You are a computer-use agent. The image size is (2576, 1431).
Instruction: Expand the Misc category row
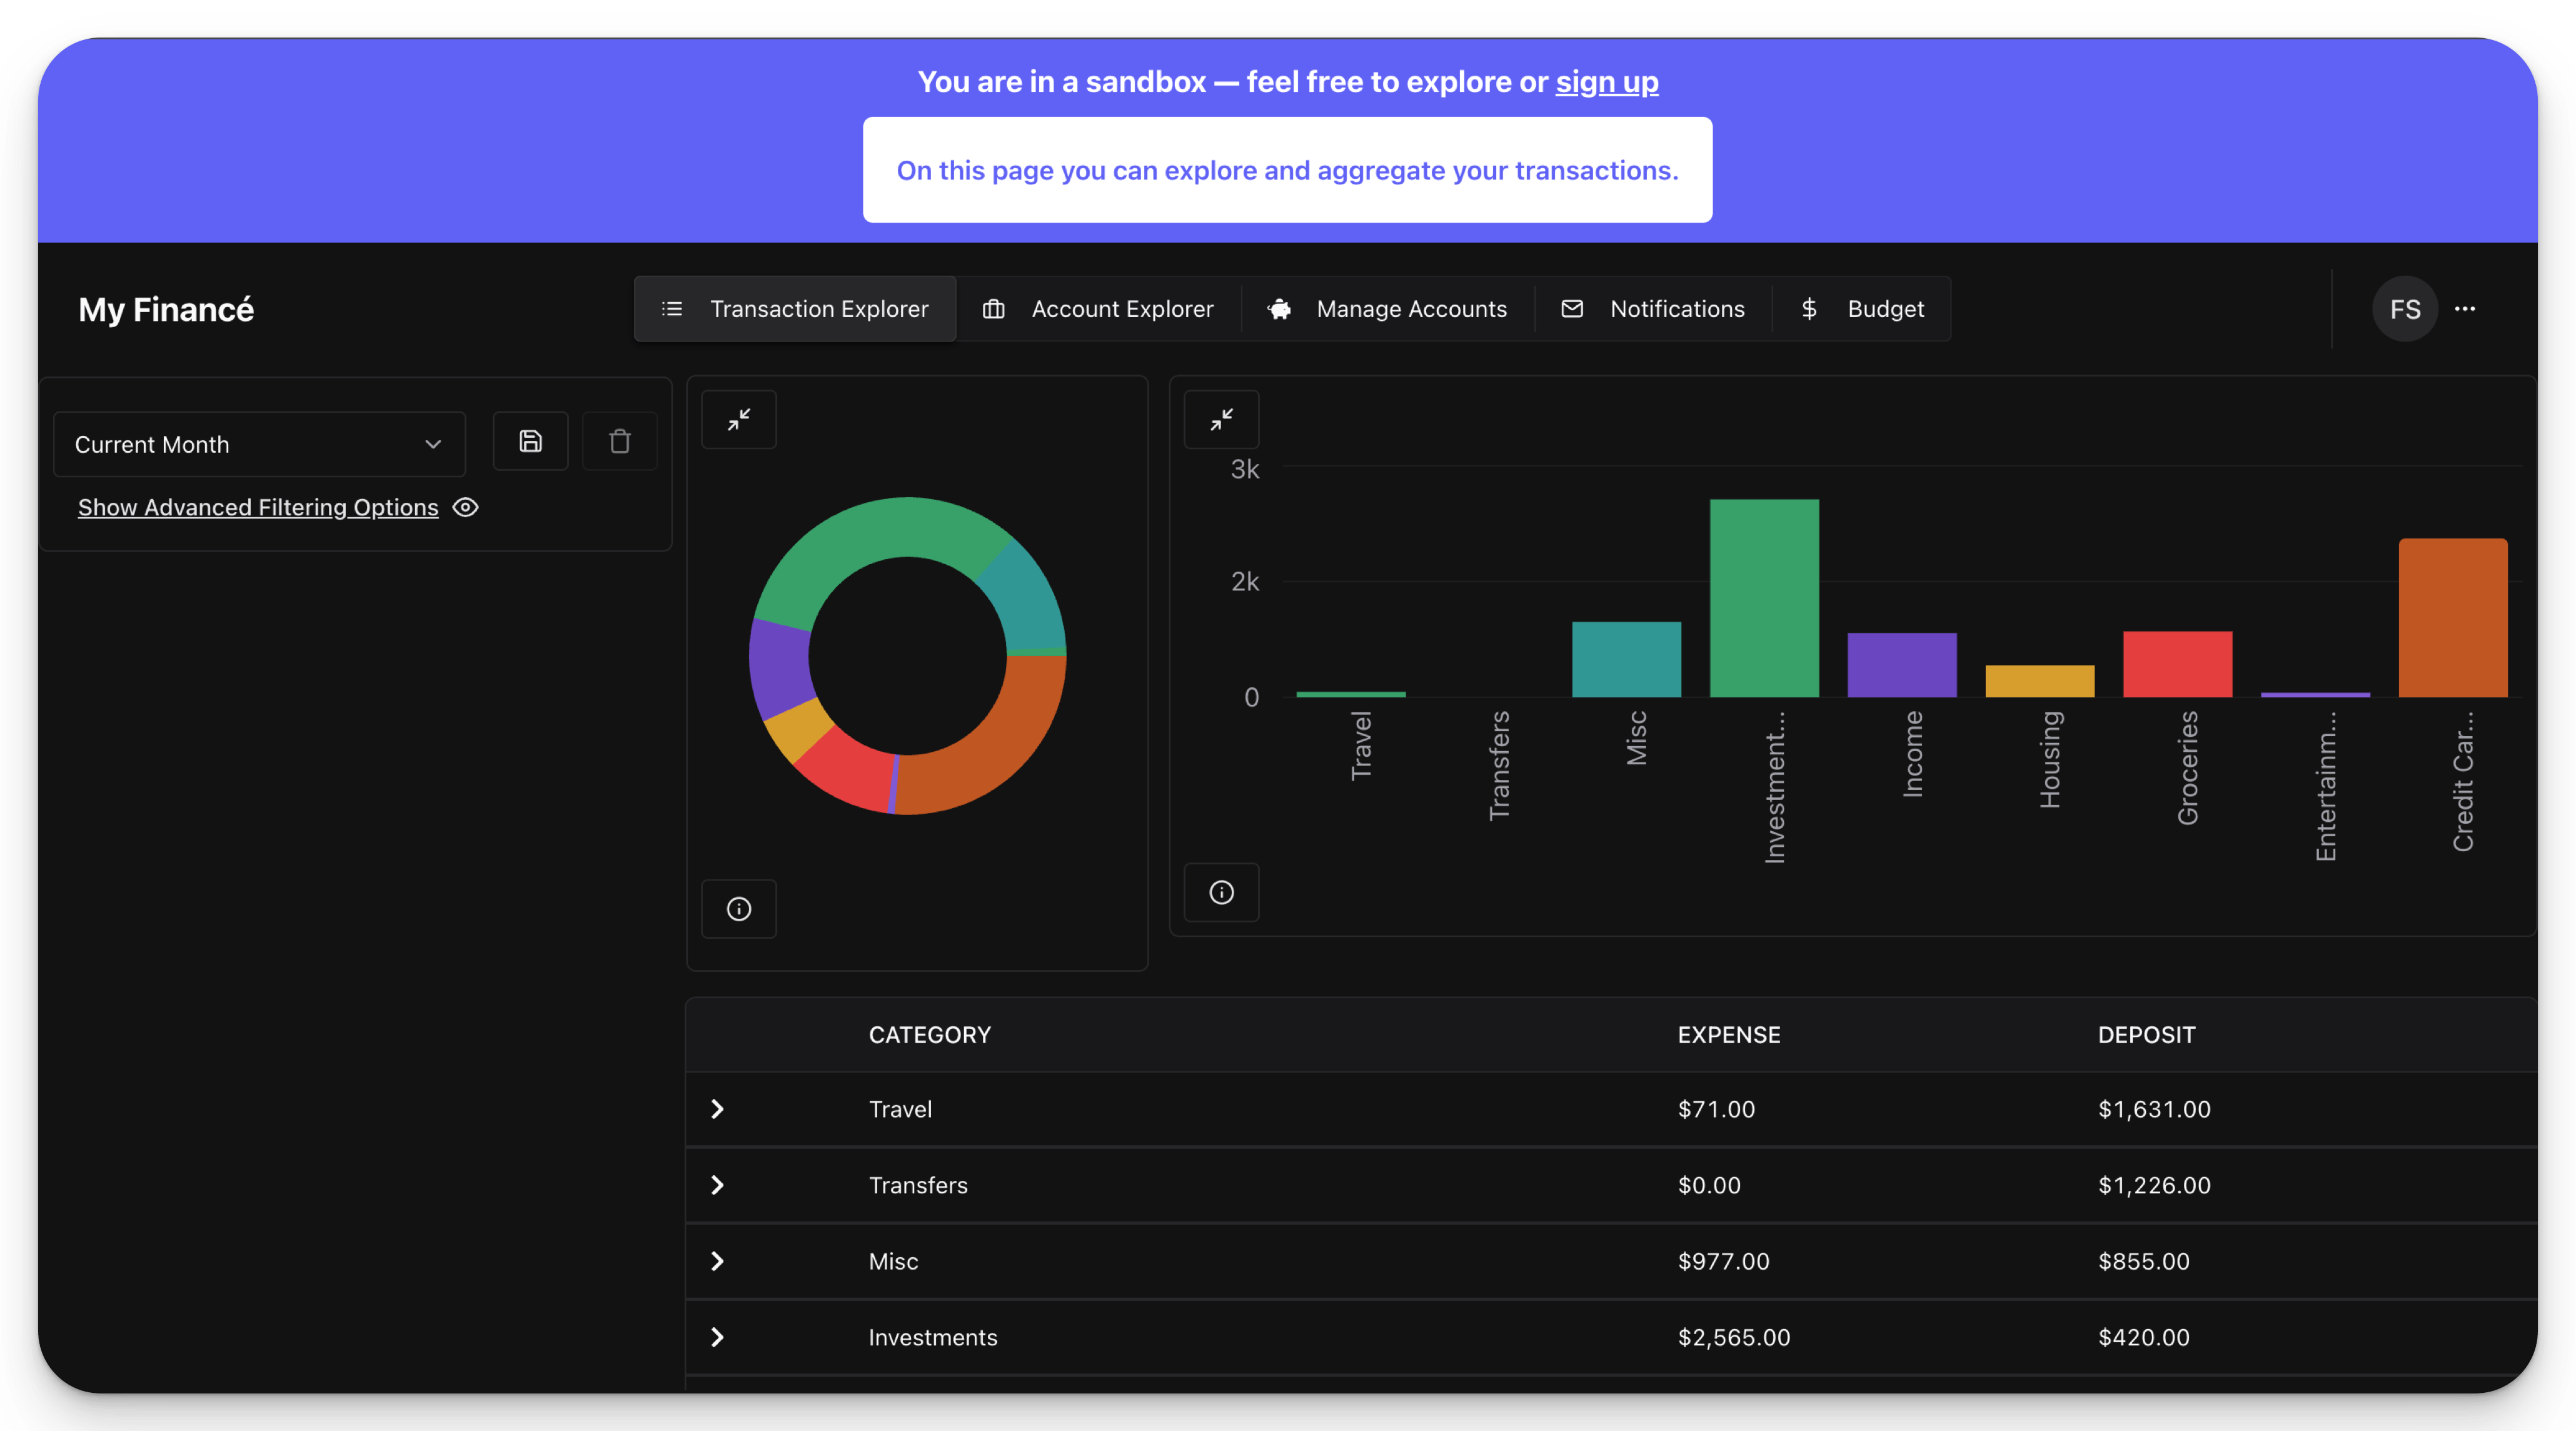click(717, 1261)
